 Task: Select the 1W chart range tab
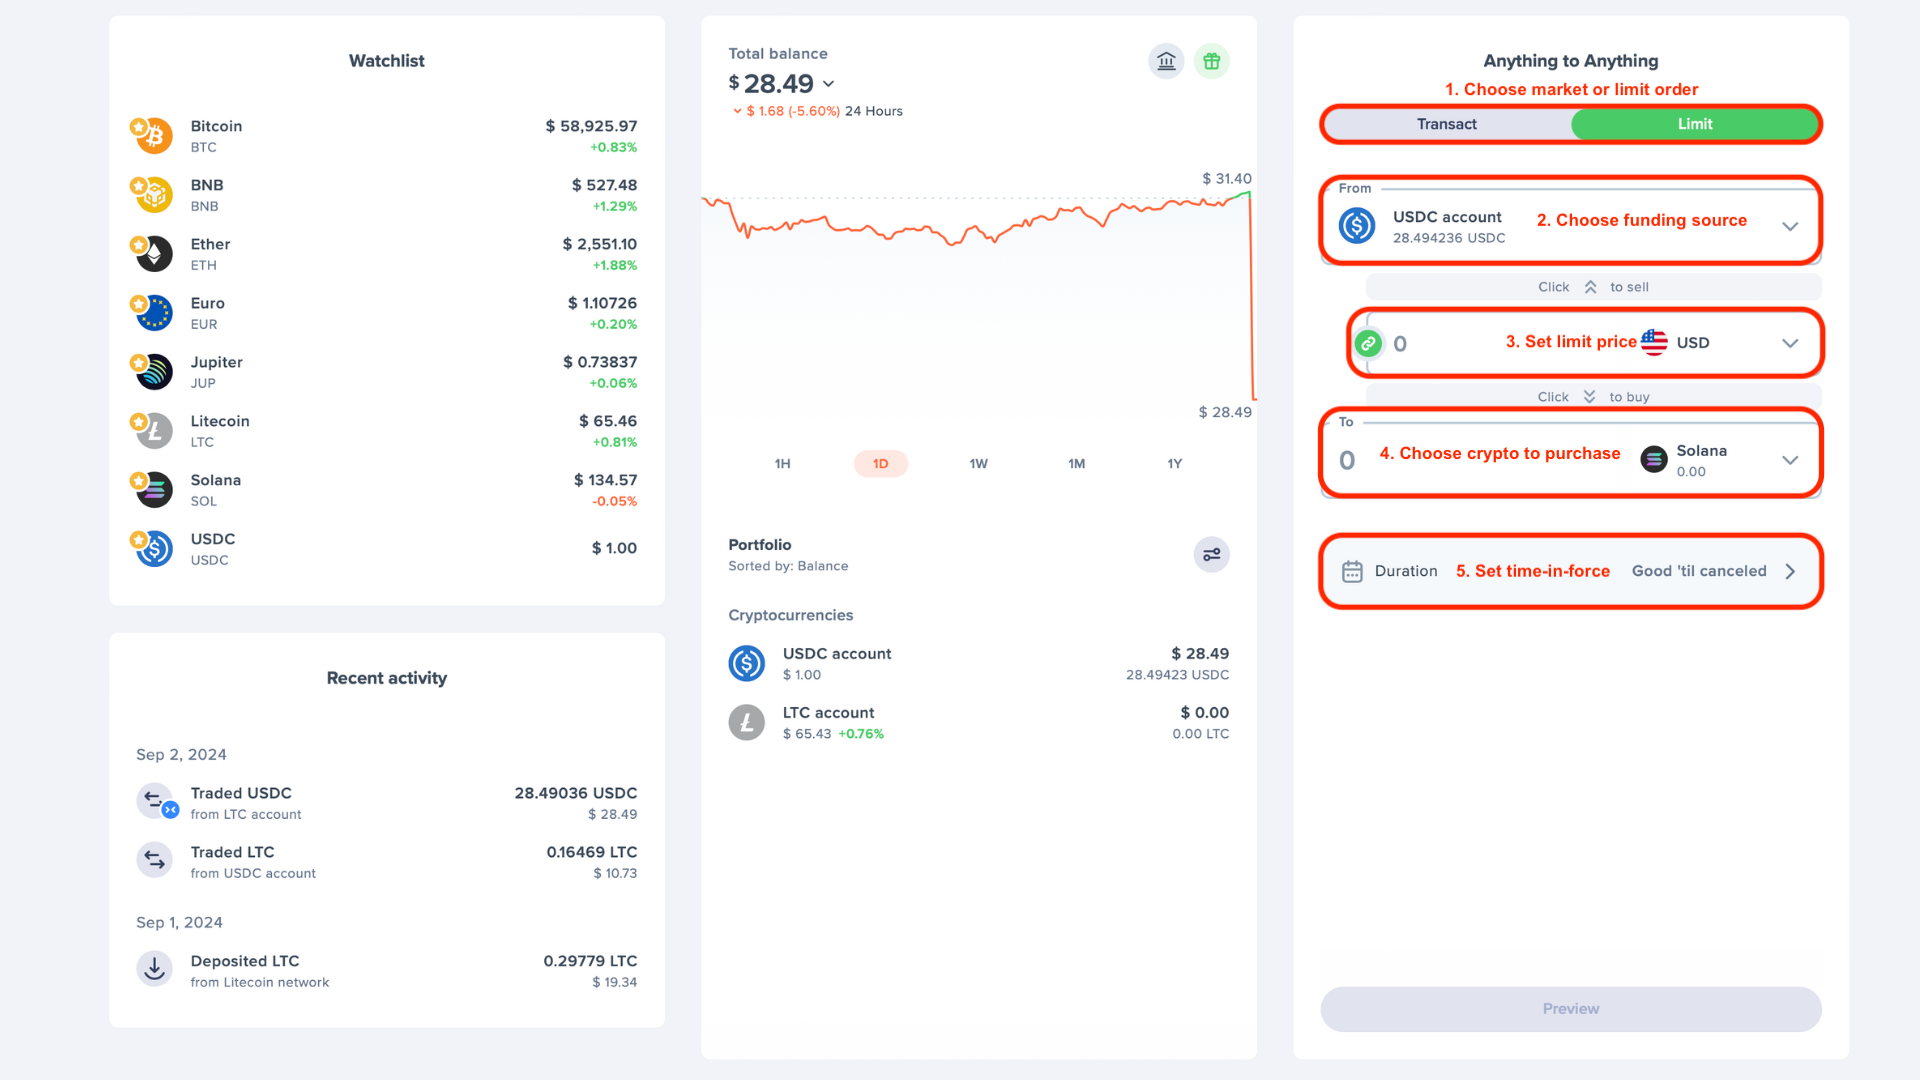(978, 464)
